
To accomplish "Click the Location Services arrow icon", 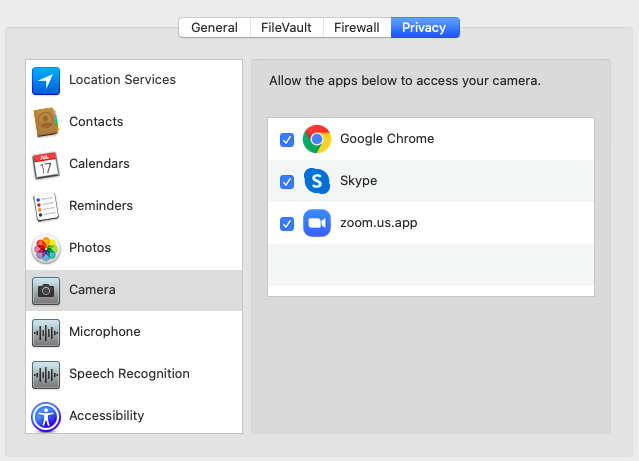I will click(x=47, y=80).
